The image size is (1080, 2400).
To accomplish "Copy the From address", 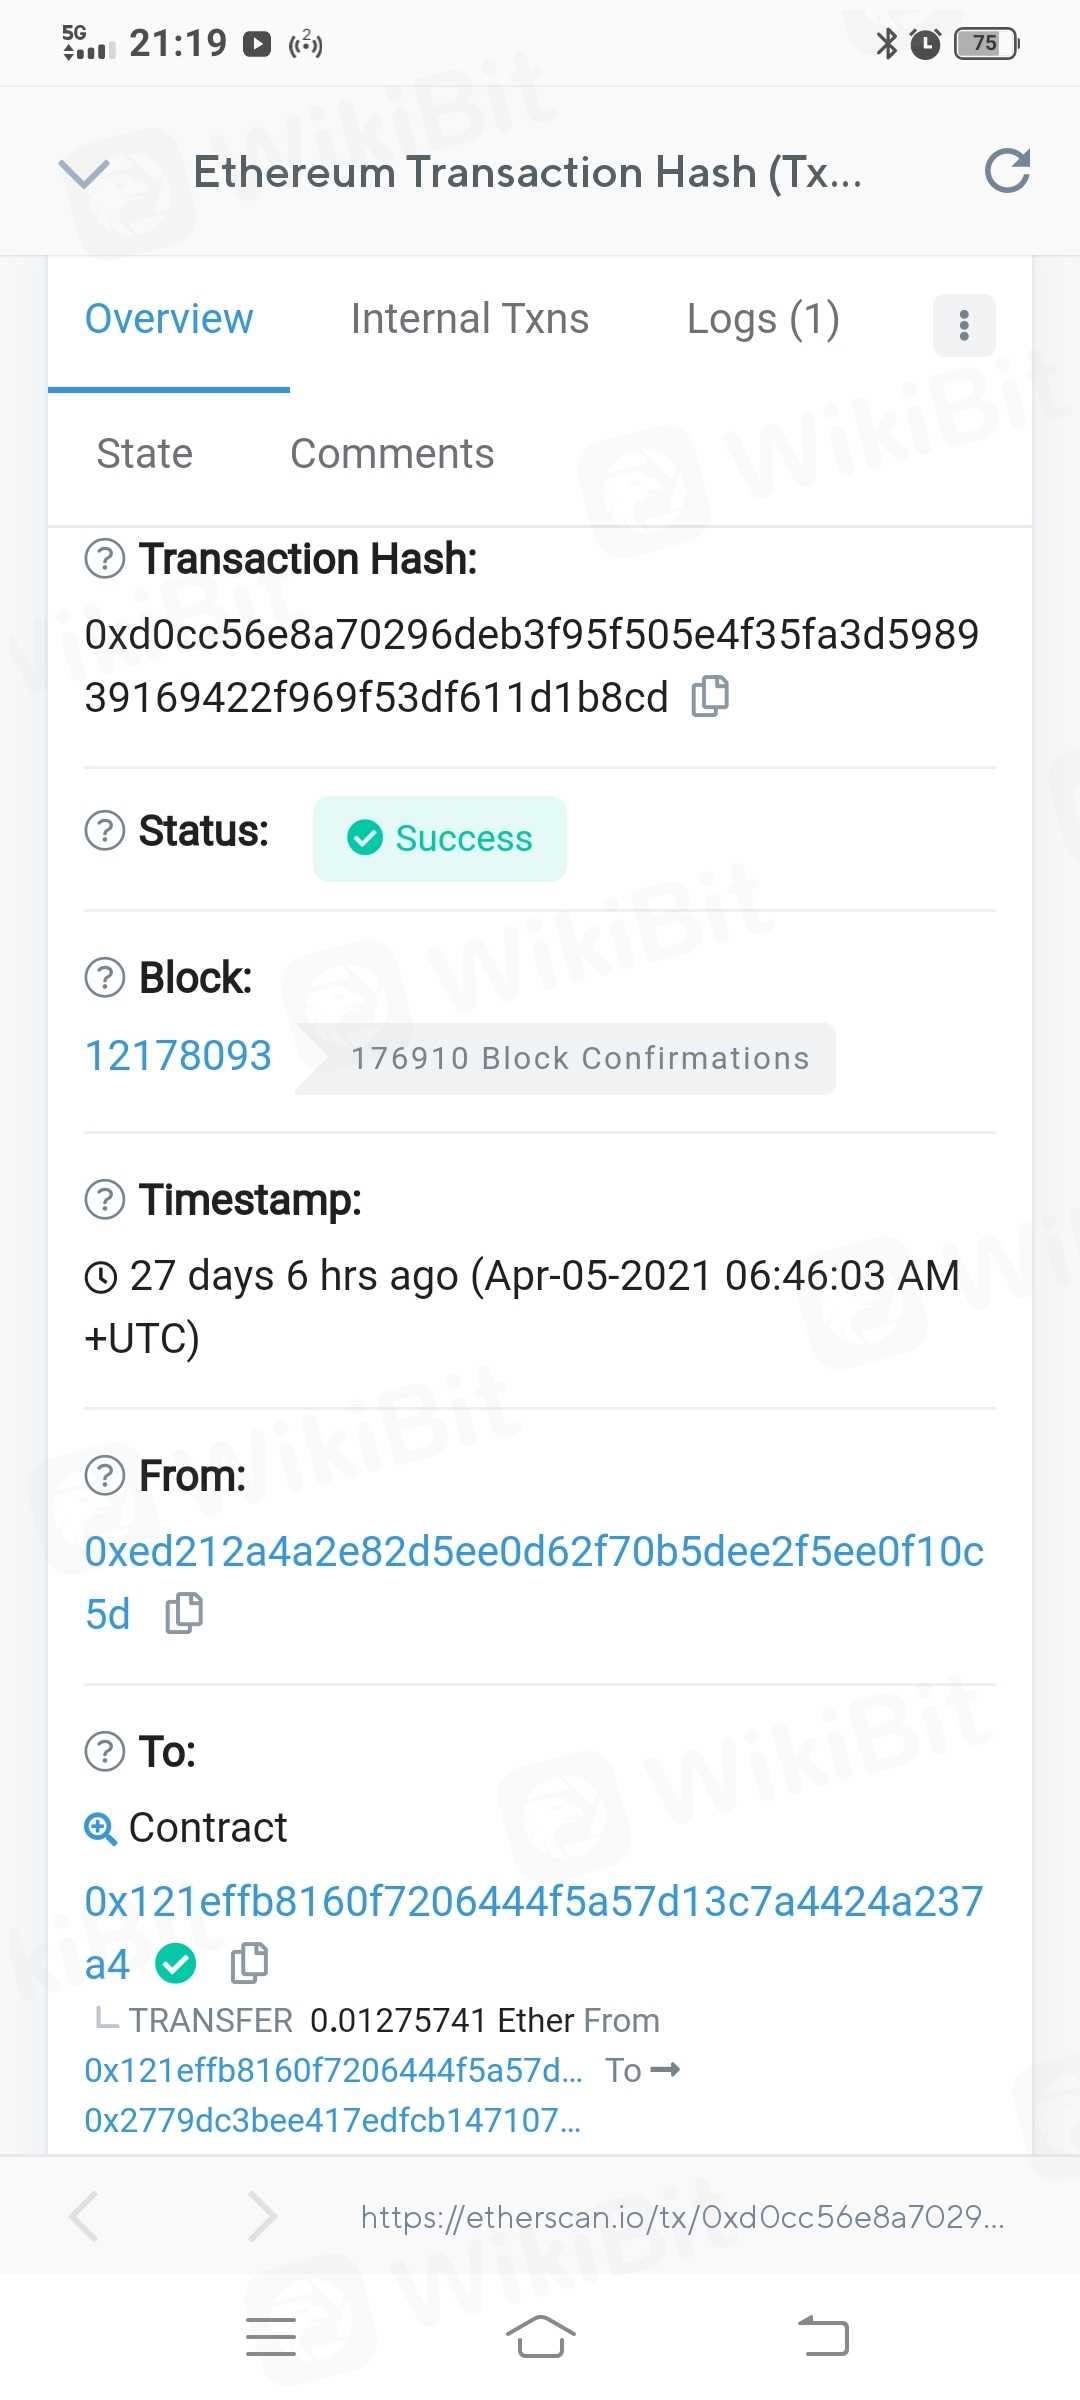I will 184,1613.
